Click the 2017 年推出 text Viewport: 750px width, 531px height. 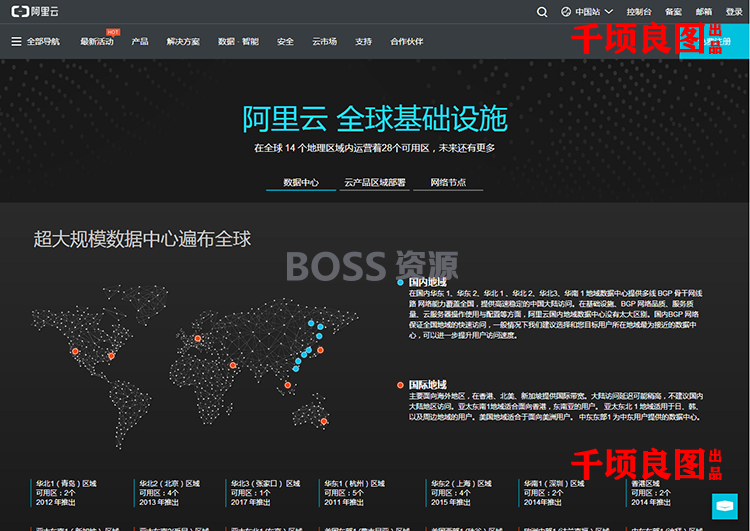(x=250, y=502)
